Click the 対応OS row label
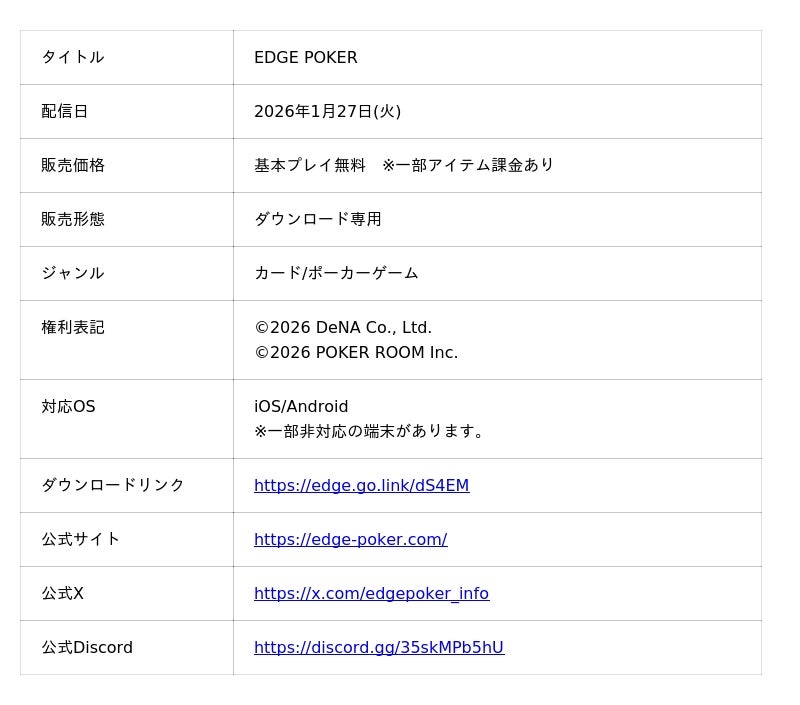The height and width of the screenshot is (705, 800). (68, 407)
